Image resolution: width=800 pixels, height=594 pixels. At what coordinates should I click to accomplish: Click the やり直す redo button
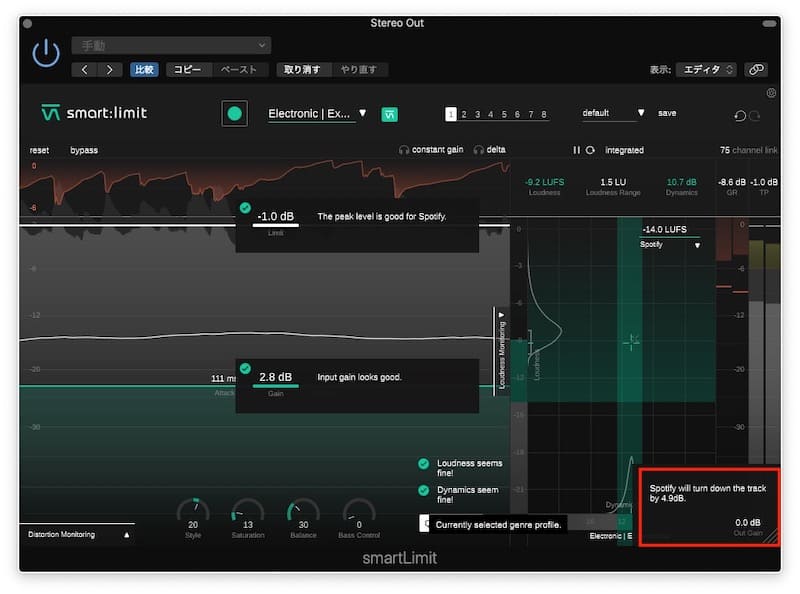(x=359, y=69)
